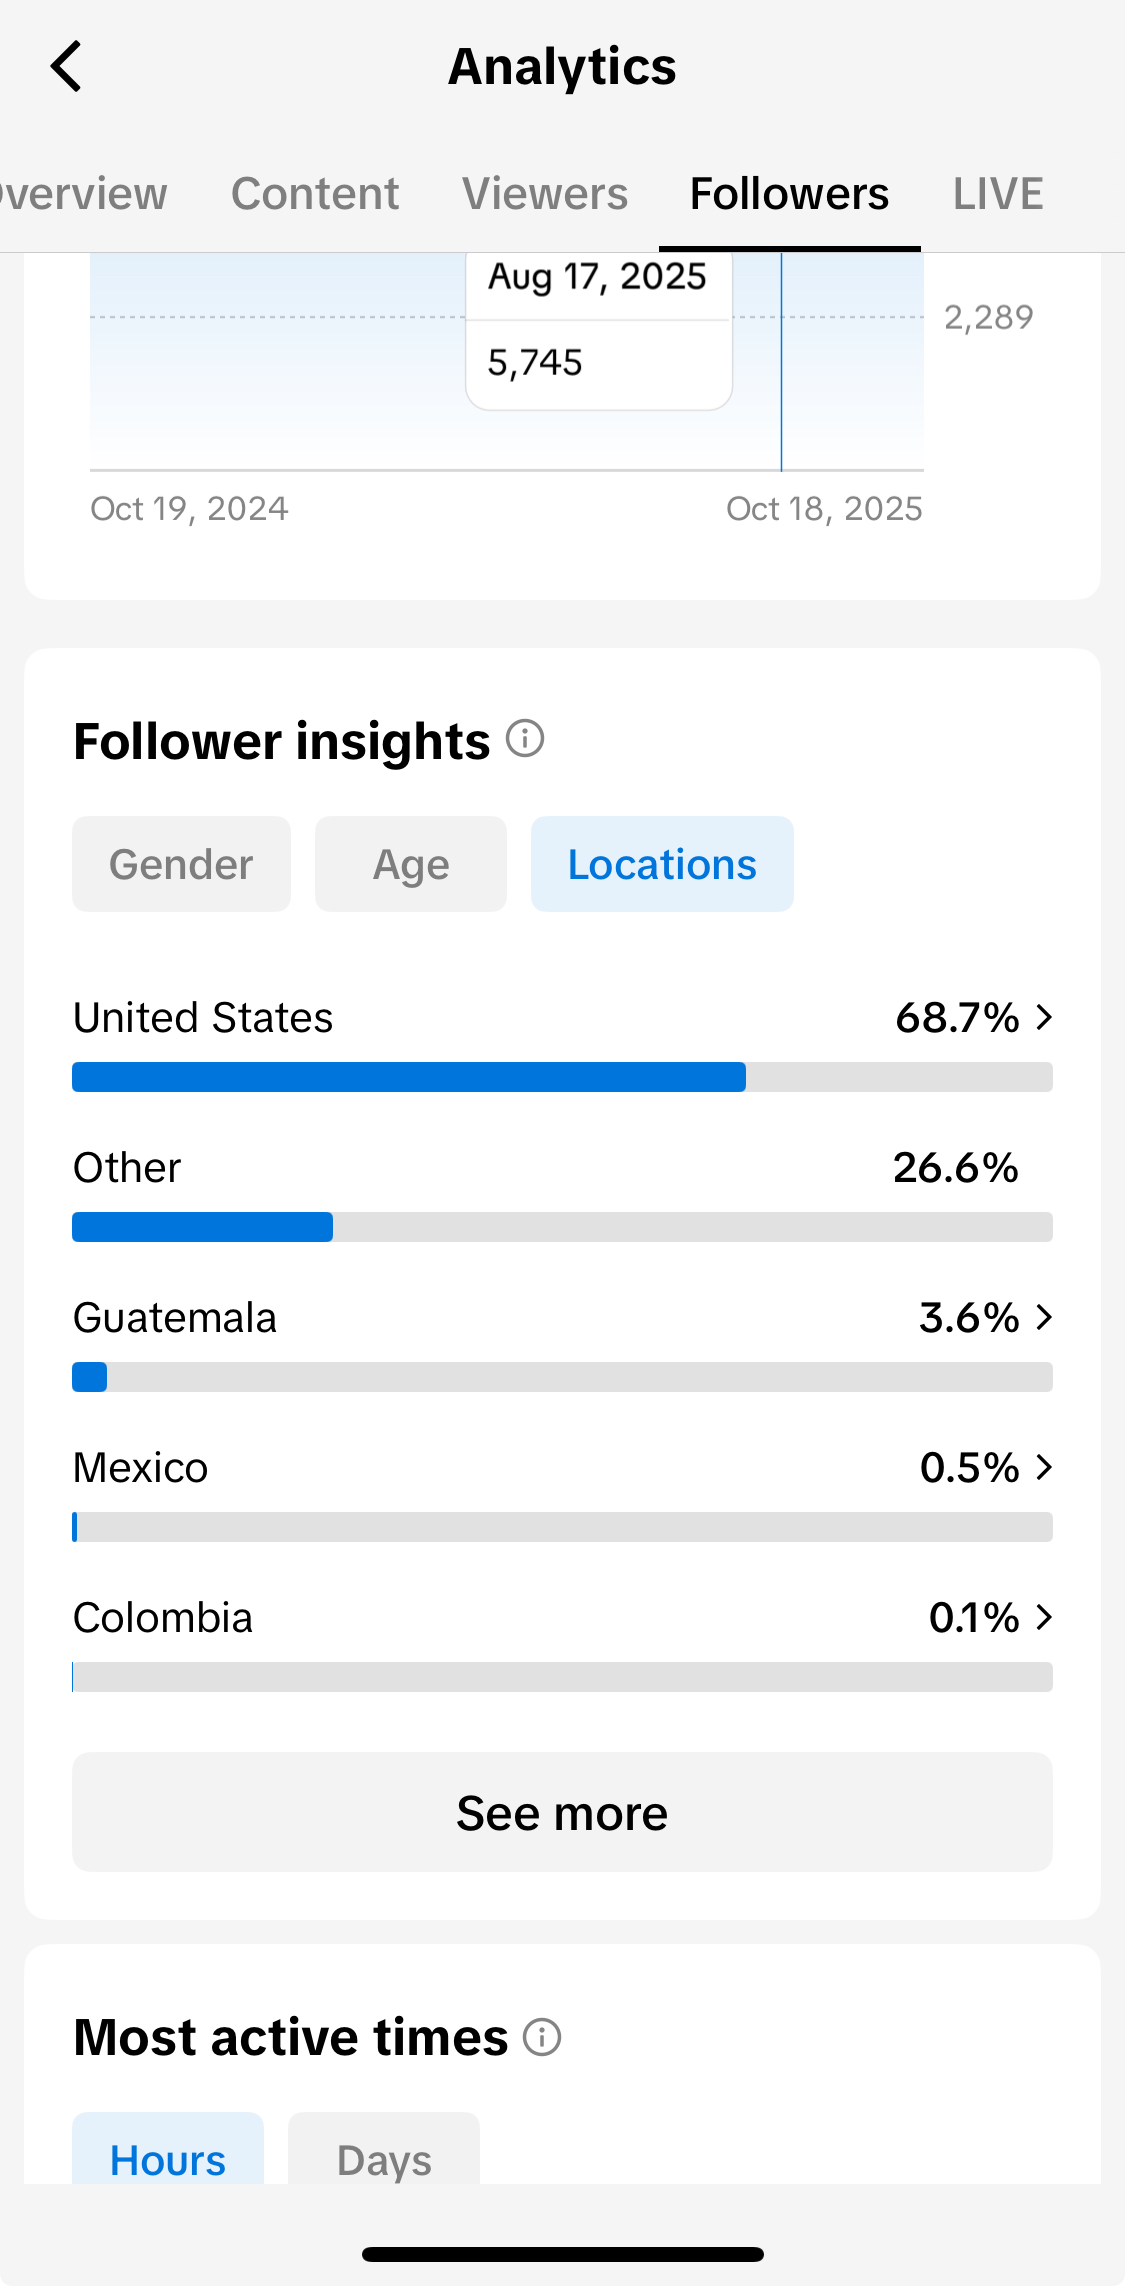Click the United States percentage bar
The width and height of the screenshot is (1125, 2286).
562,1077
